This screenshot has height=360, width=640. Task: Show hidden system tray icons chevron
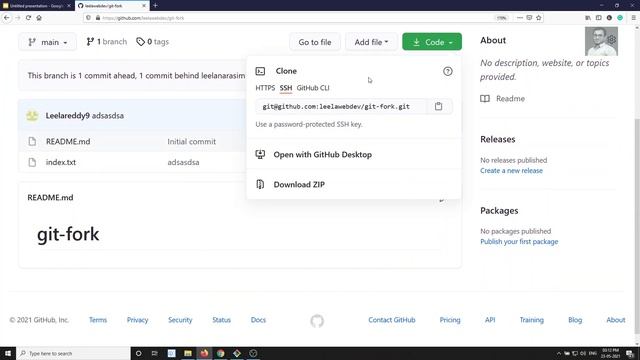click(x=558, y=353)
